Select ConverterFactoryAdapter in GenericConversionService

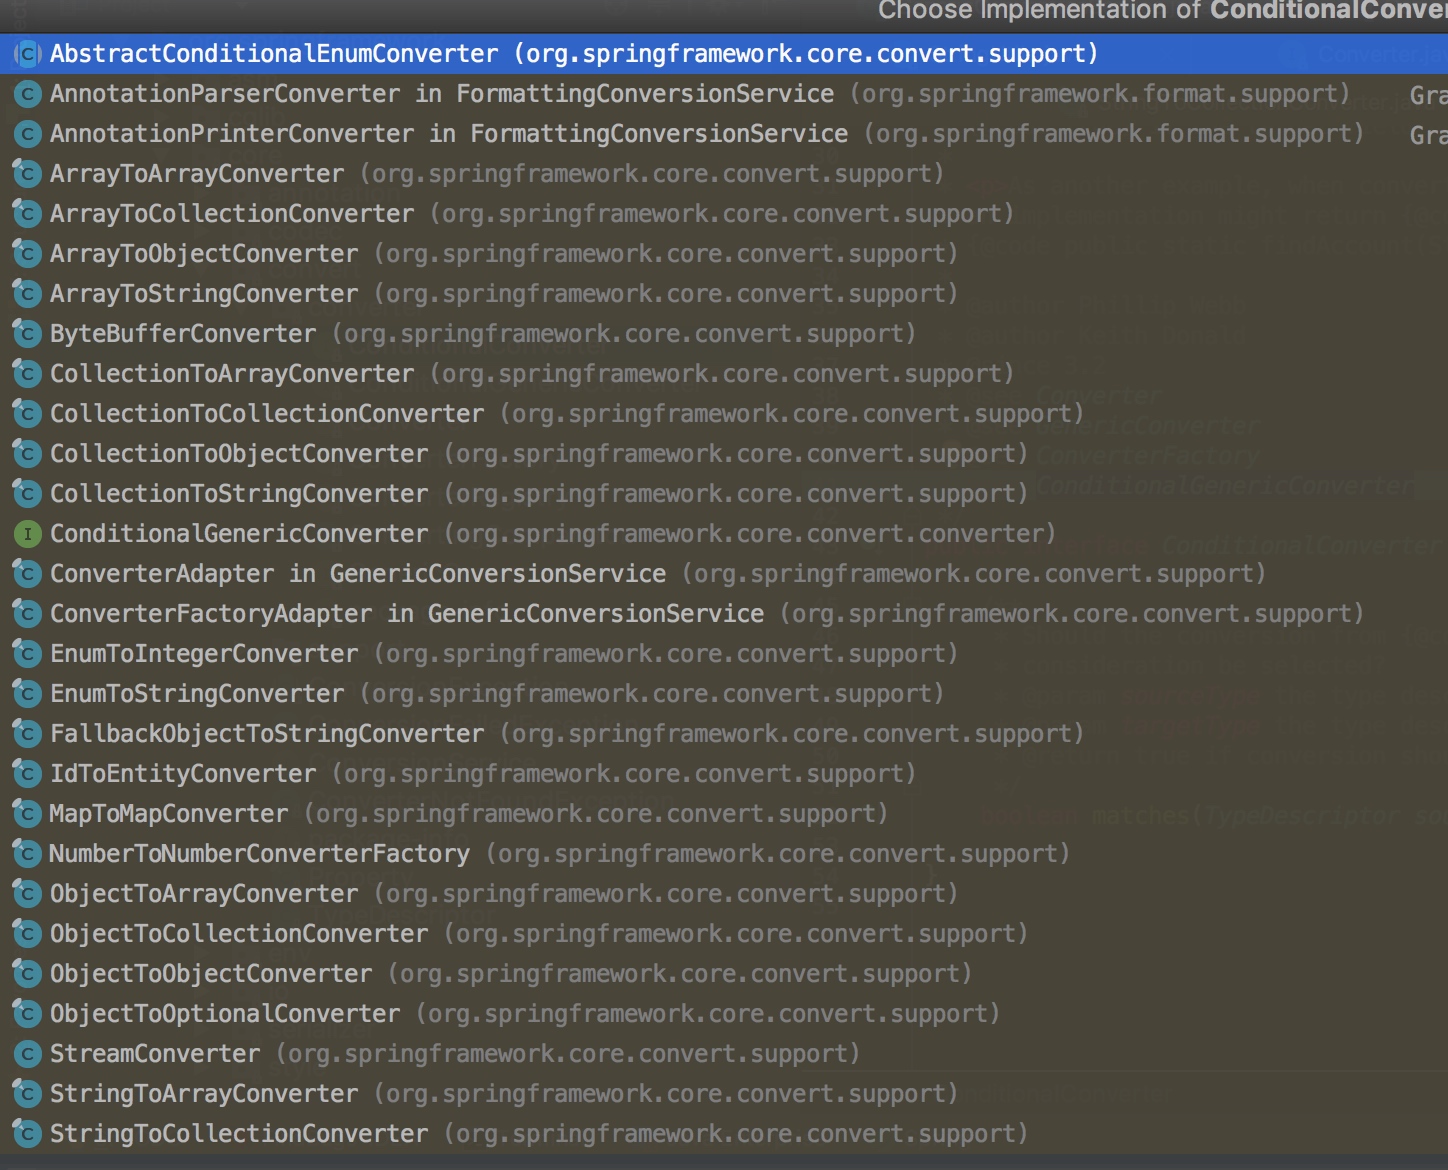coord(406,614)
